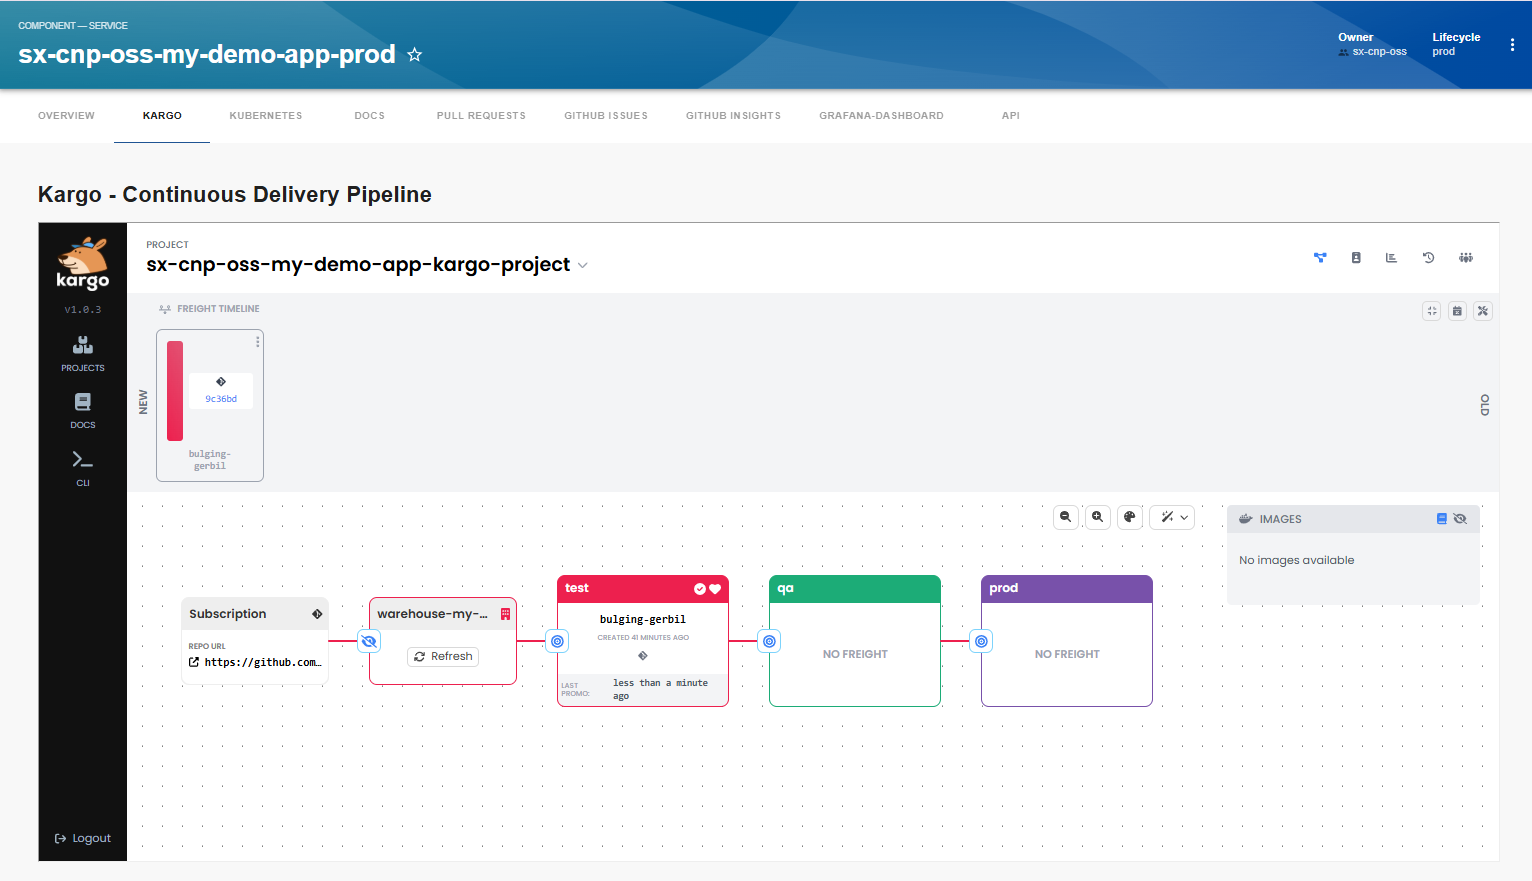The height and width of the screenshot is (881, 1532).
Task: Click the color palette icon
Action: 1130,517
